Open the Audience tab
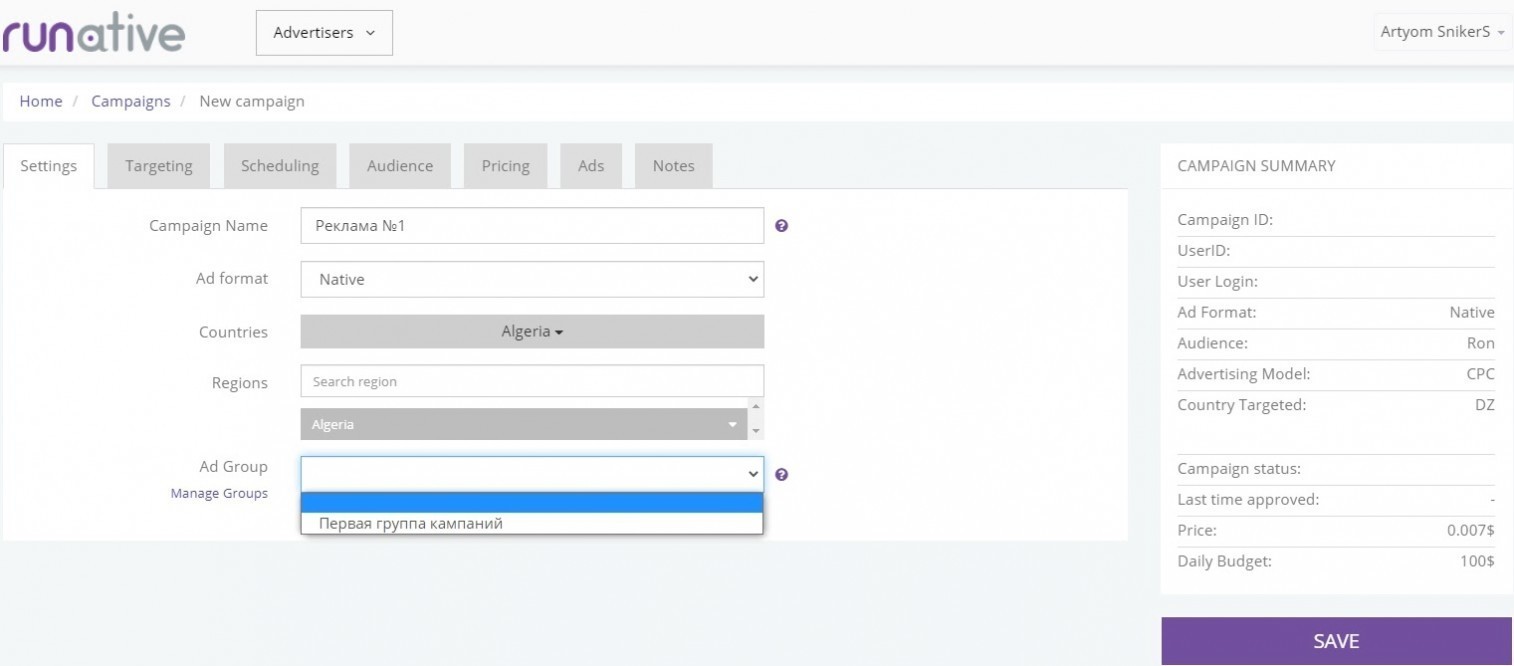 tap(400, 166)
